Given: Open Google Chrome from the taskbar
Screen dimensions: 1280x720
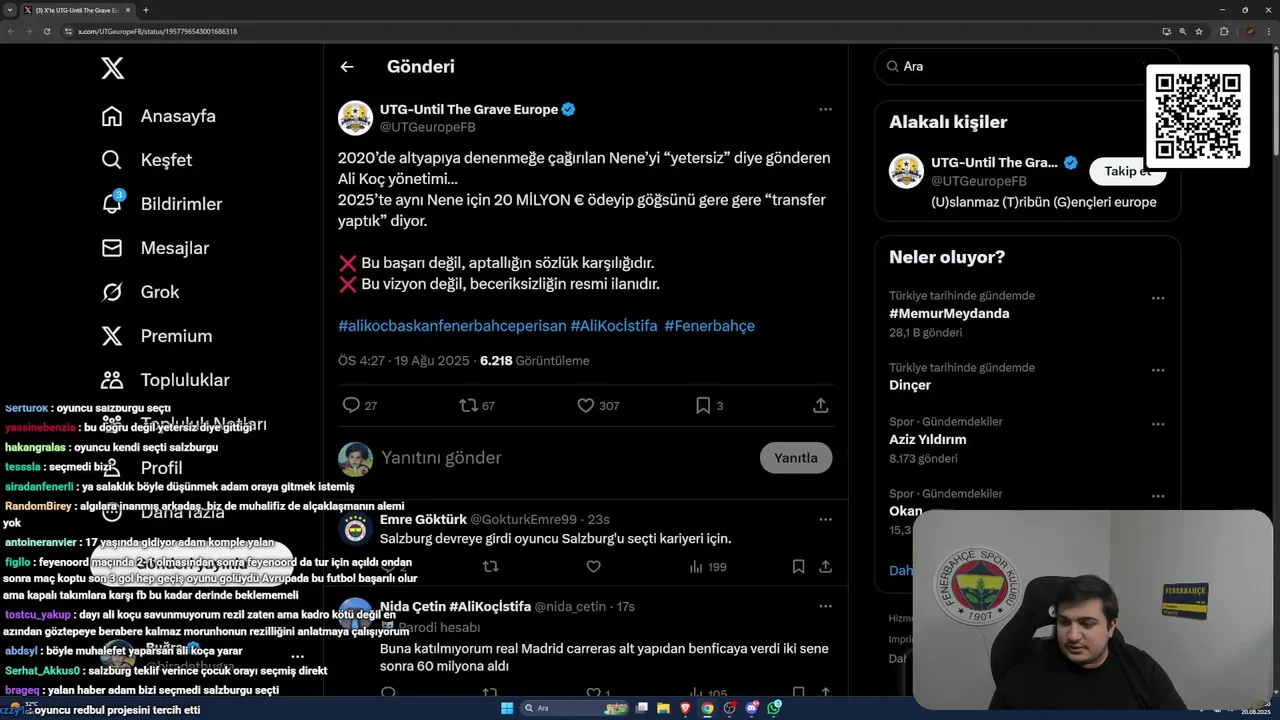Looking at the screenshot, I should [x=708, y=708].
